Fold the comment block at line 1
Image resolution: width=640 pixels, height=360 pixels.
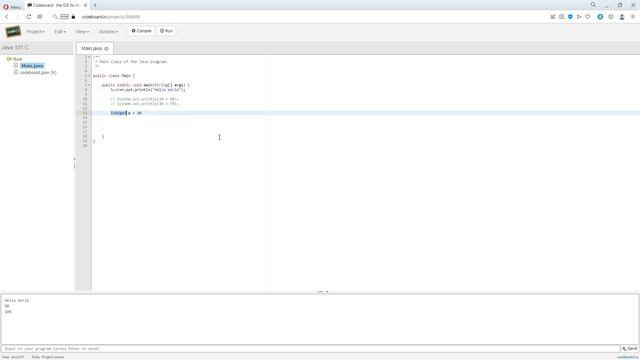point(89,57)
